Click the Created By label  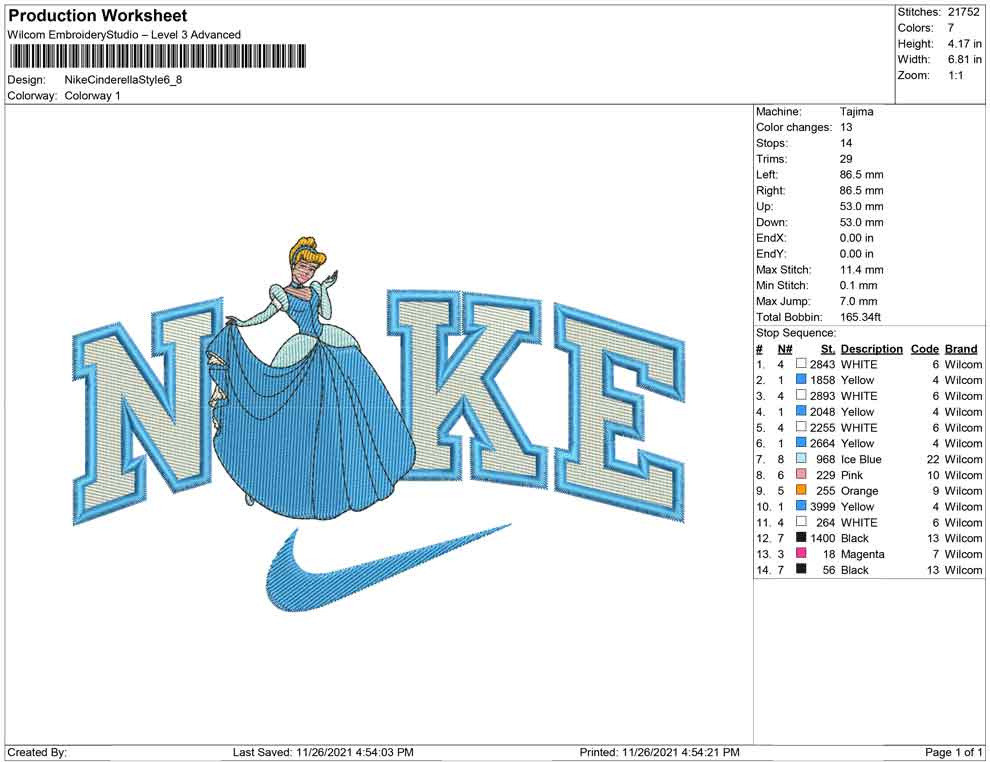[37, 752]
